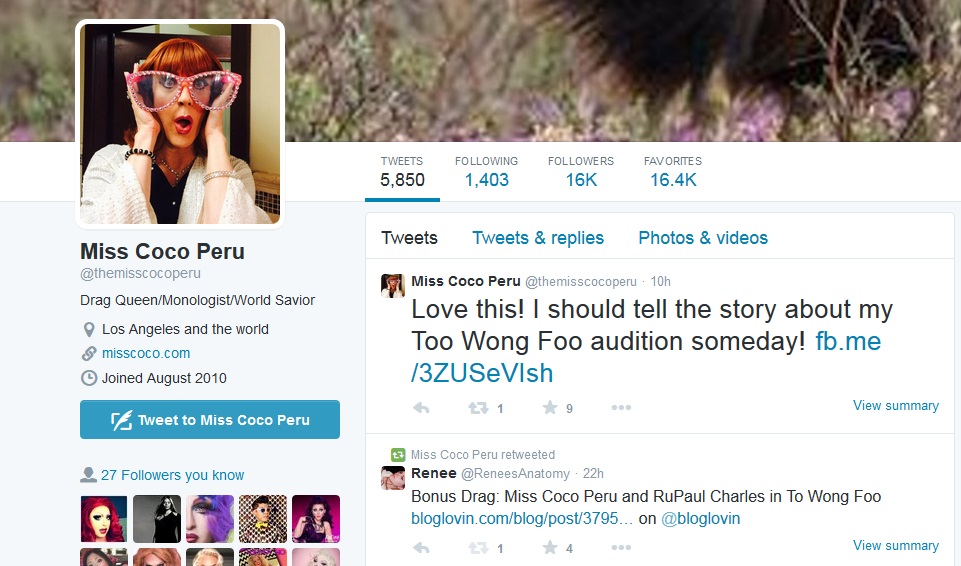
Task: Favorite the Too Wong Foo audition tweet
Action: [550, 407]
